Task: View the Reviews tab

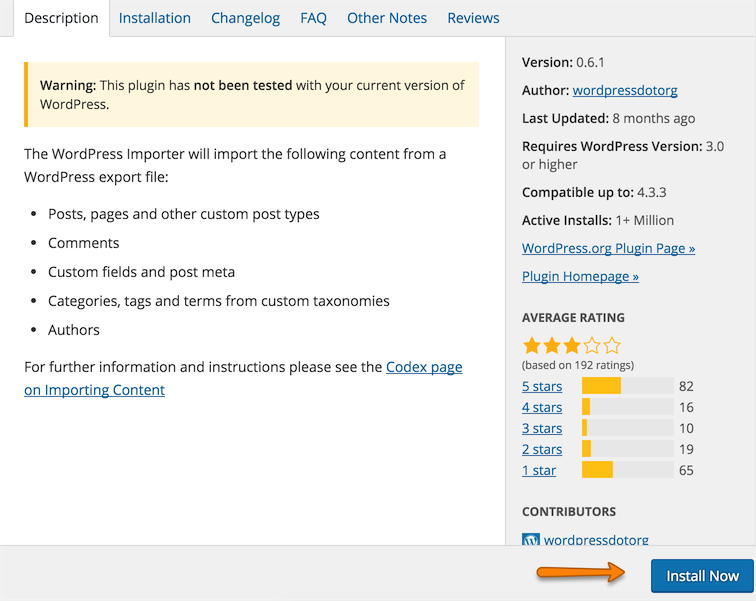Action: pyautogui.click(x=473, y=18)
